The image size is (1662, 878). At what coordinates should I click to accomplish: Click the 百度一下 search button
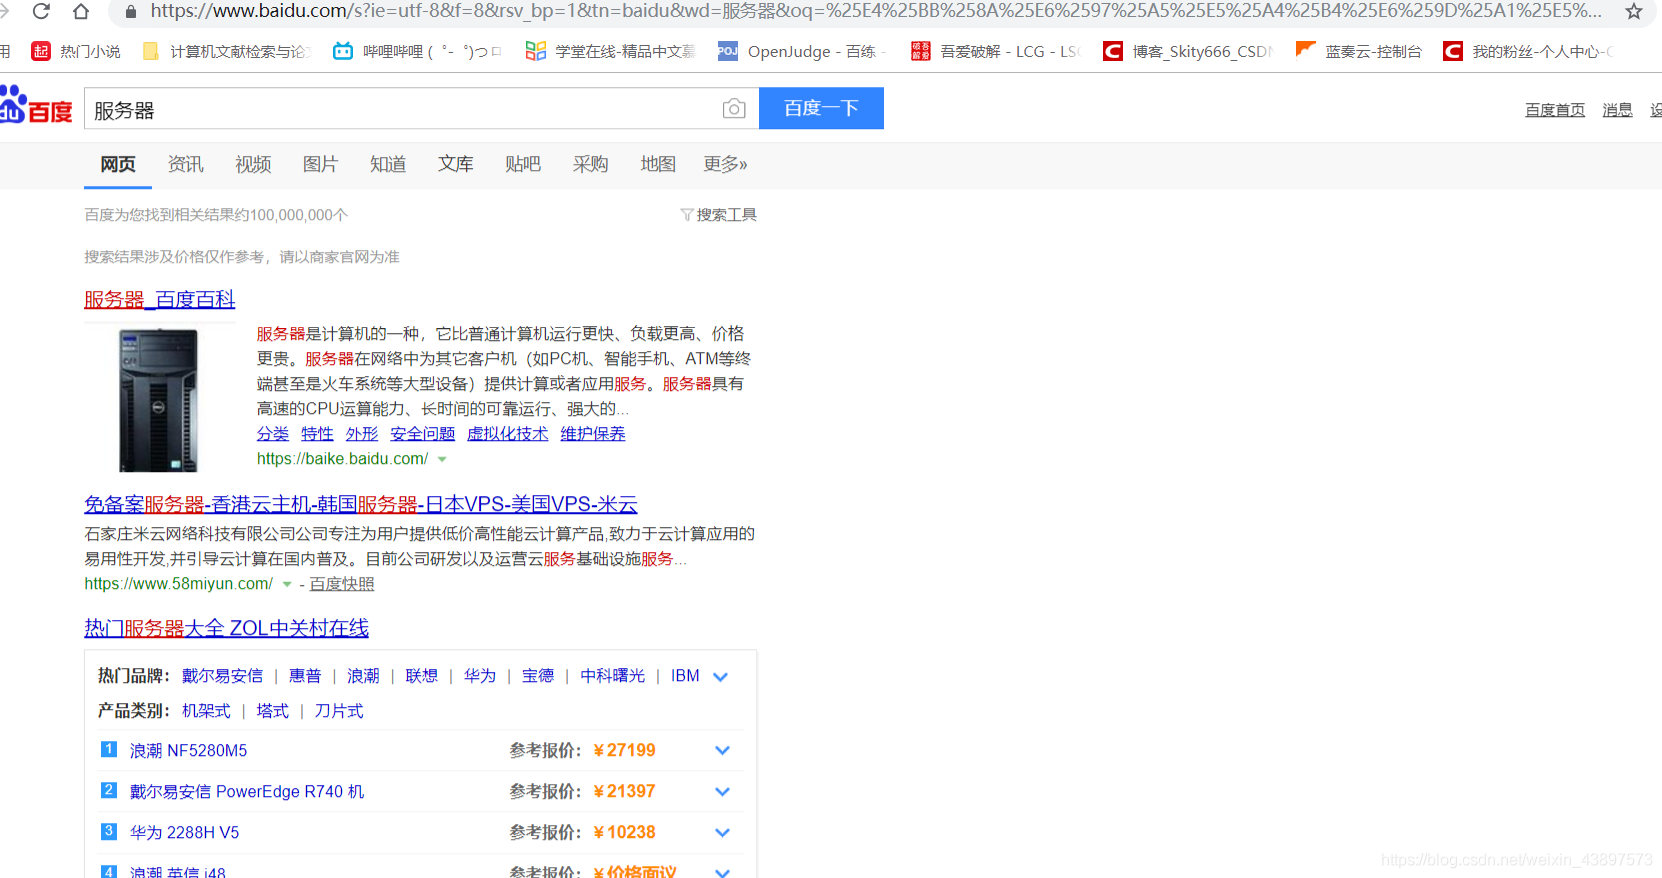[x=821, y=108]
